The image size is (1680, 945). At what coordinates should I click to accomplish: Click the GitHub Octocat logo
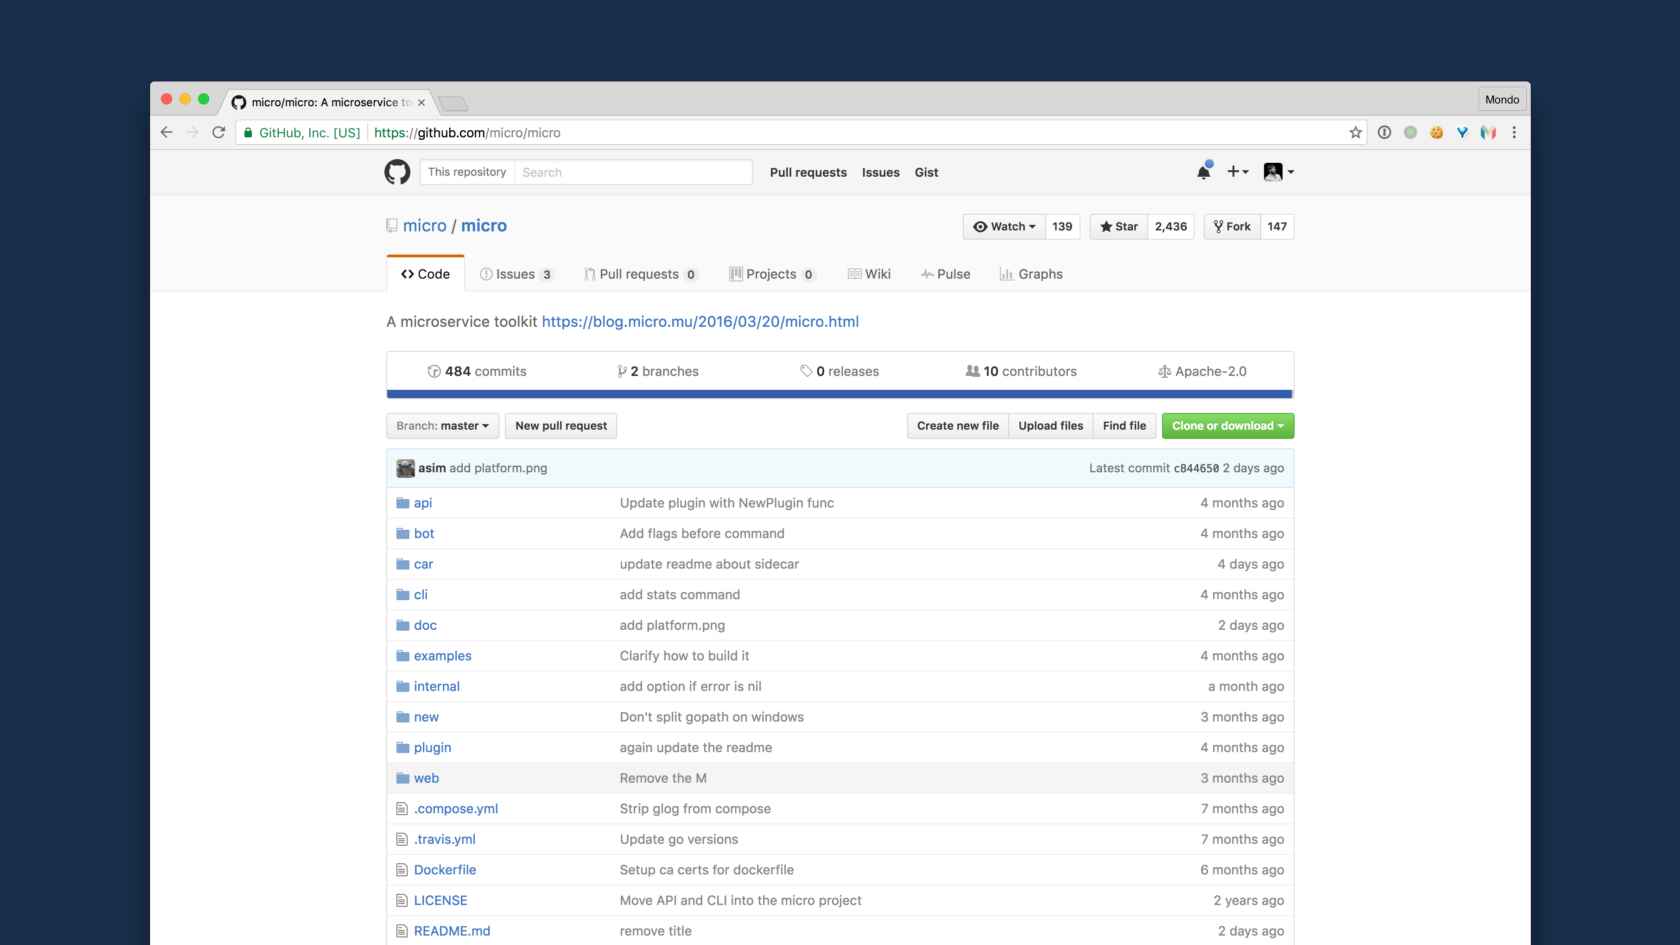point(397,172)
